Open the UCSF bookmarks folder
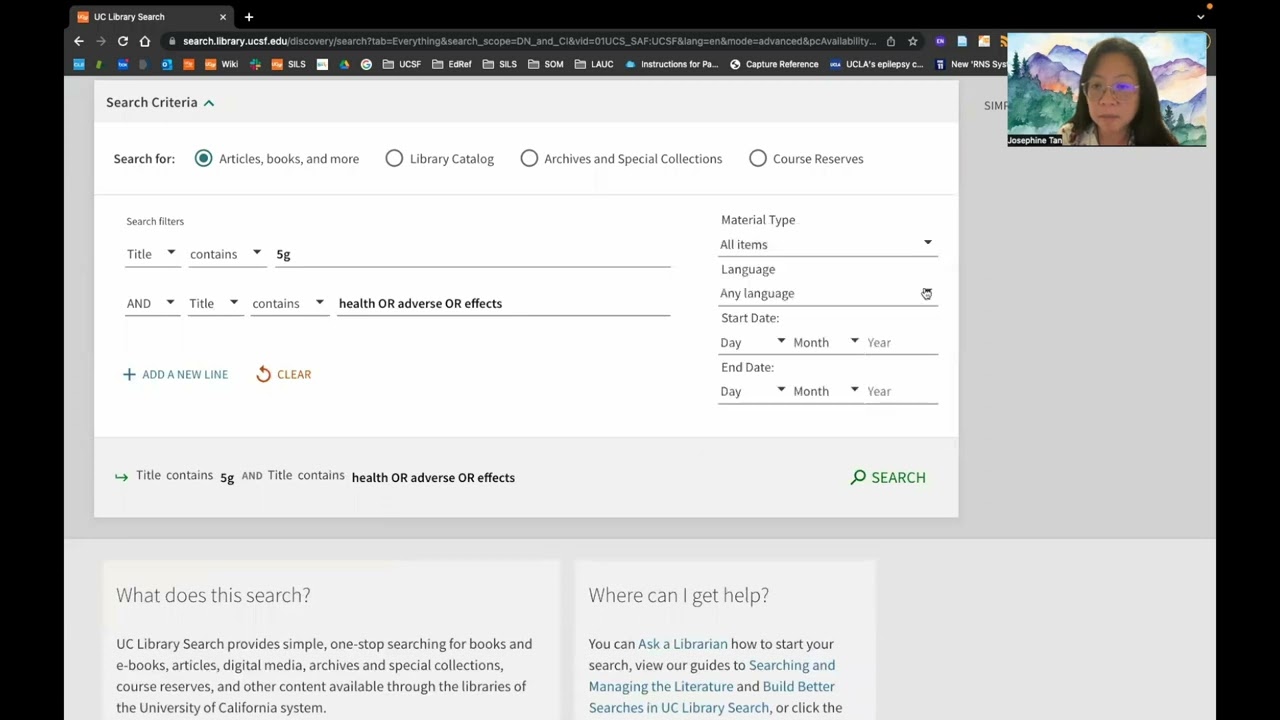This screenshot has width=1280, height=720. [402, 64]
